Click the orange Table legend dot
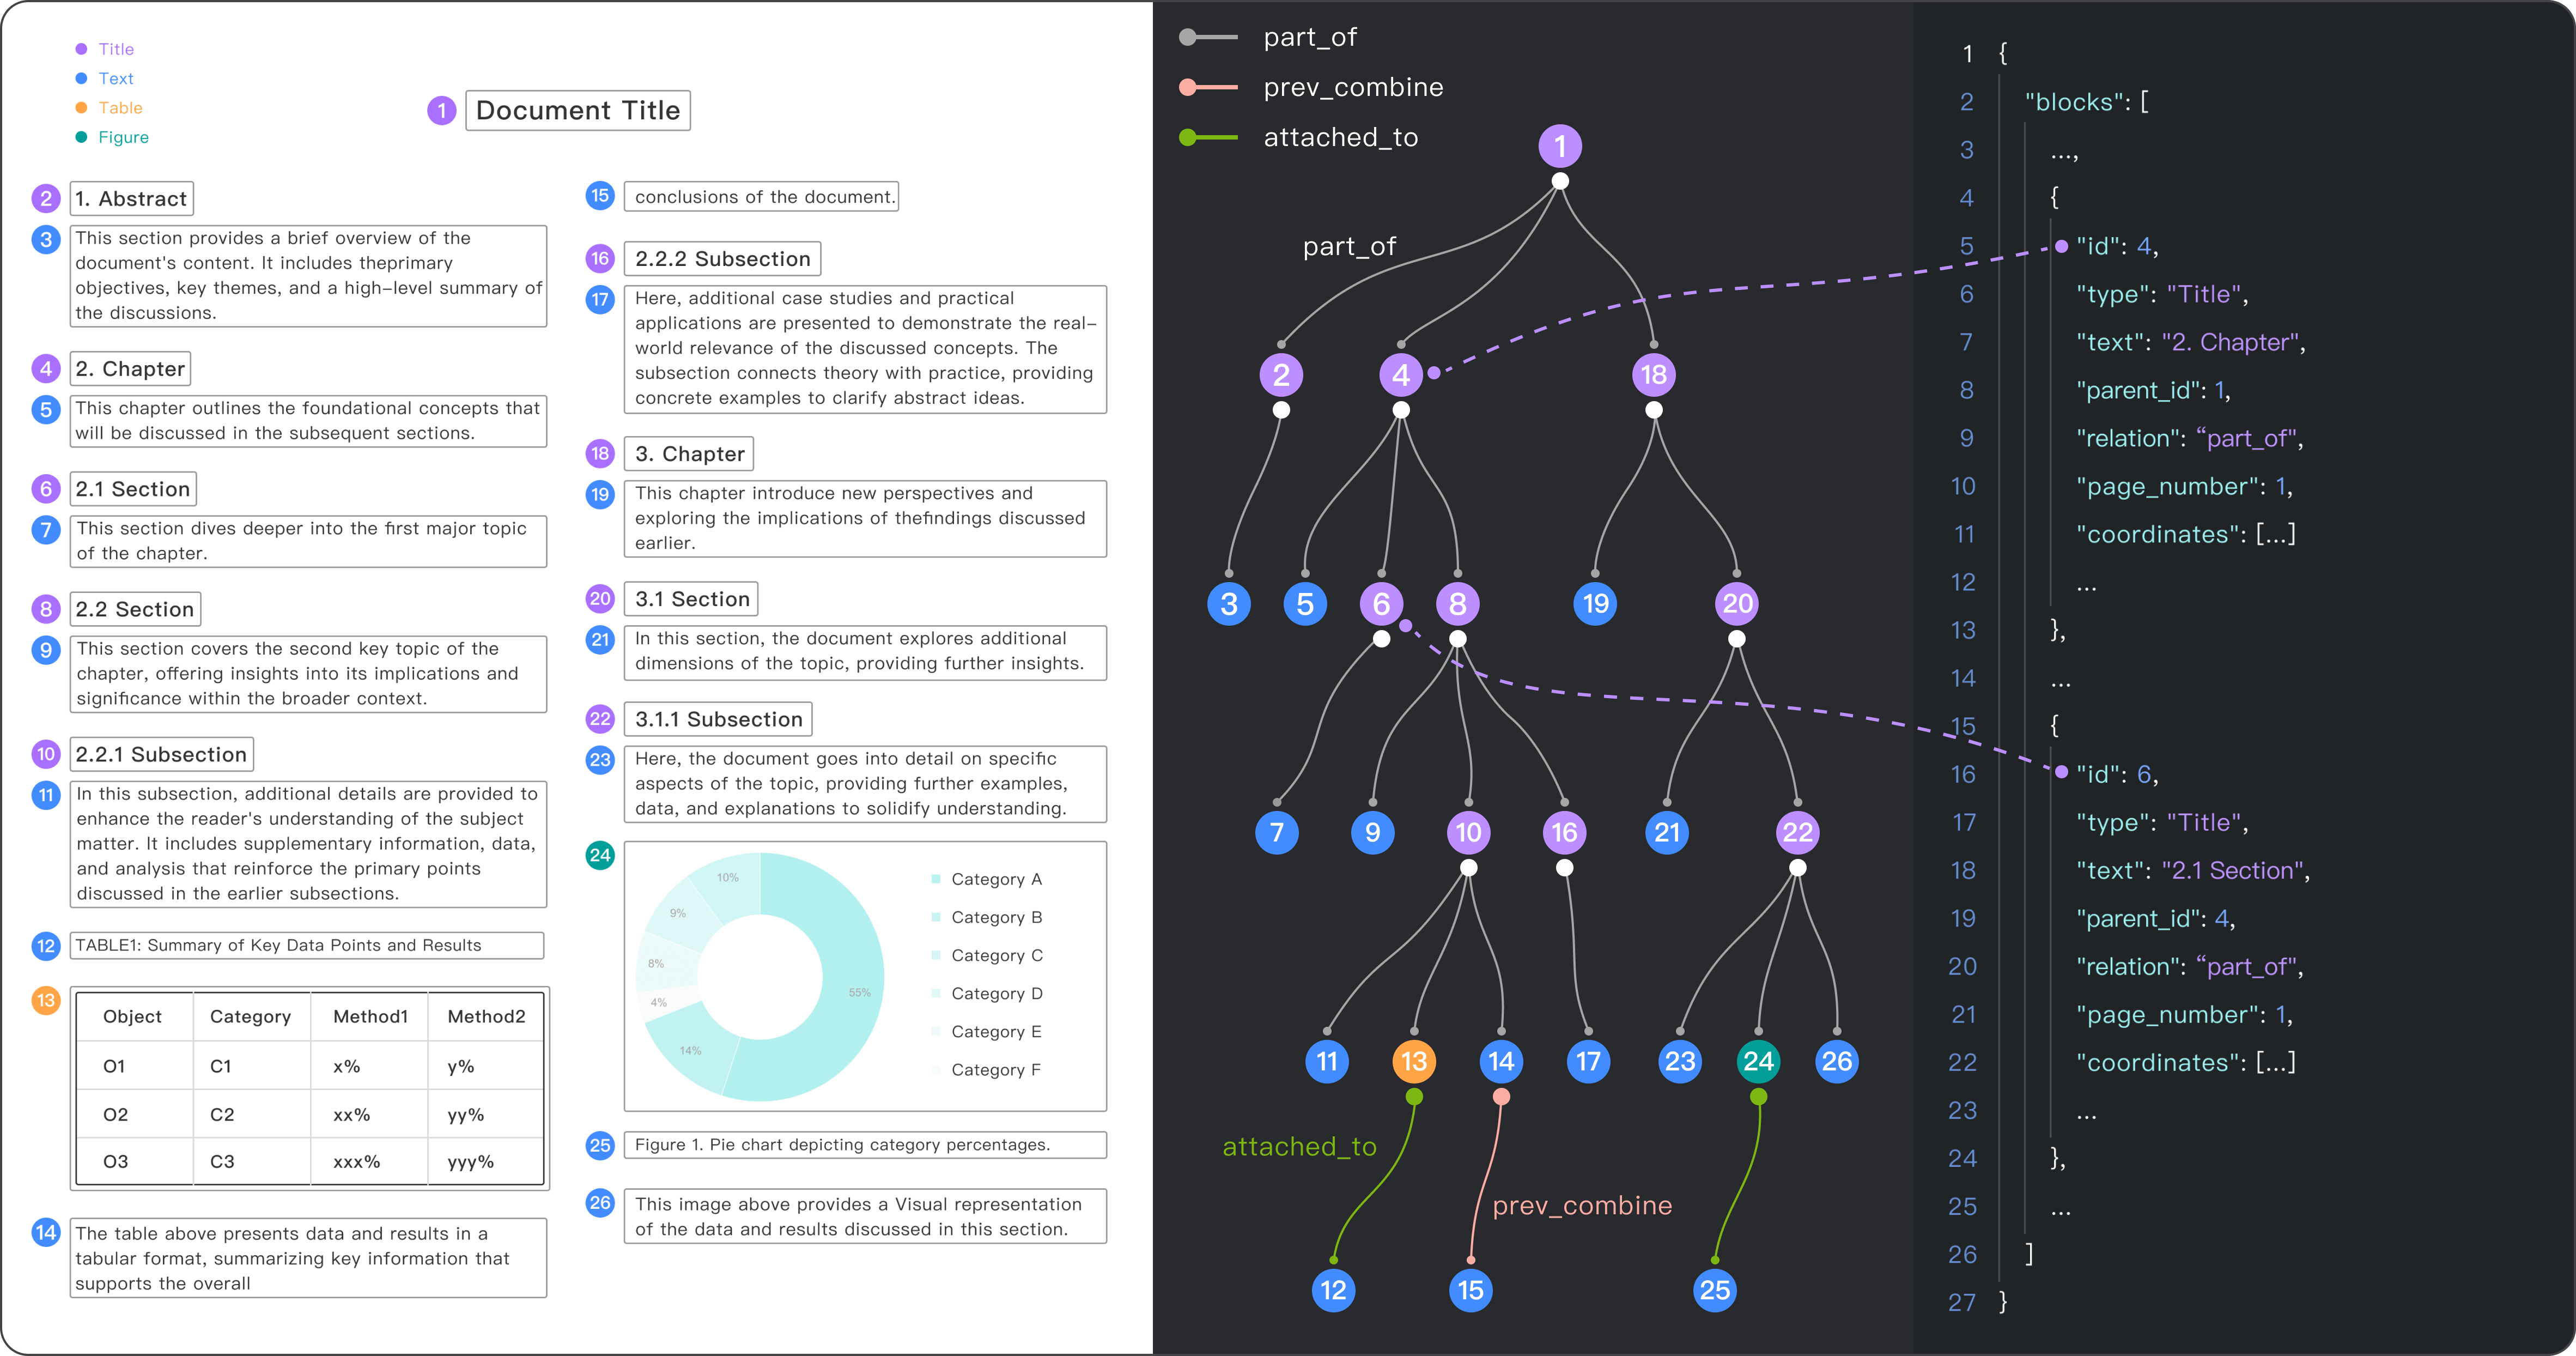The height and width of the screenshot is (1356, 2576). tap(81, 107)
